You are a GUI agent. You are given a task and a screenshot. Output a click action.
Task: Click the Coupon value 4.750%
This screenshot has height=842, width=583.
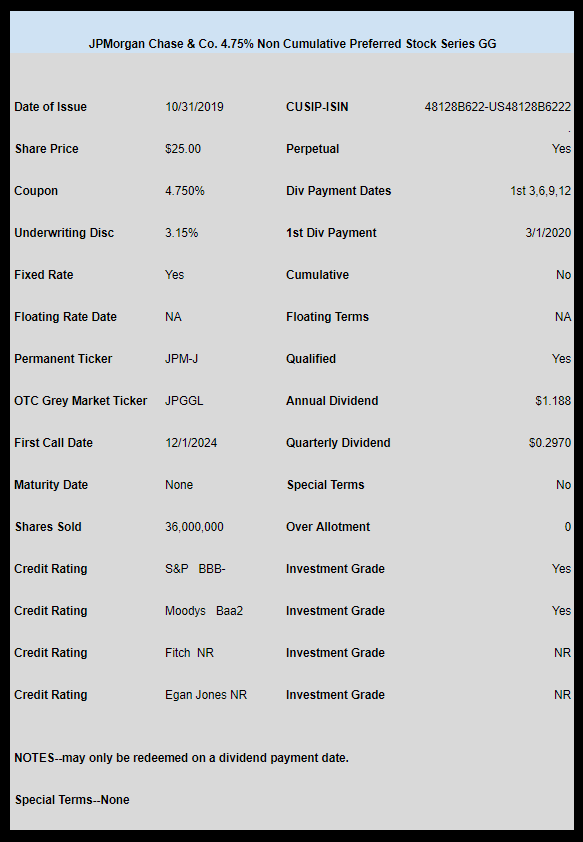pyautogui.click(x=185, y=191)
